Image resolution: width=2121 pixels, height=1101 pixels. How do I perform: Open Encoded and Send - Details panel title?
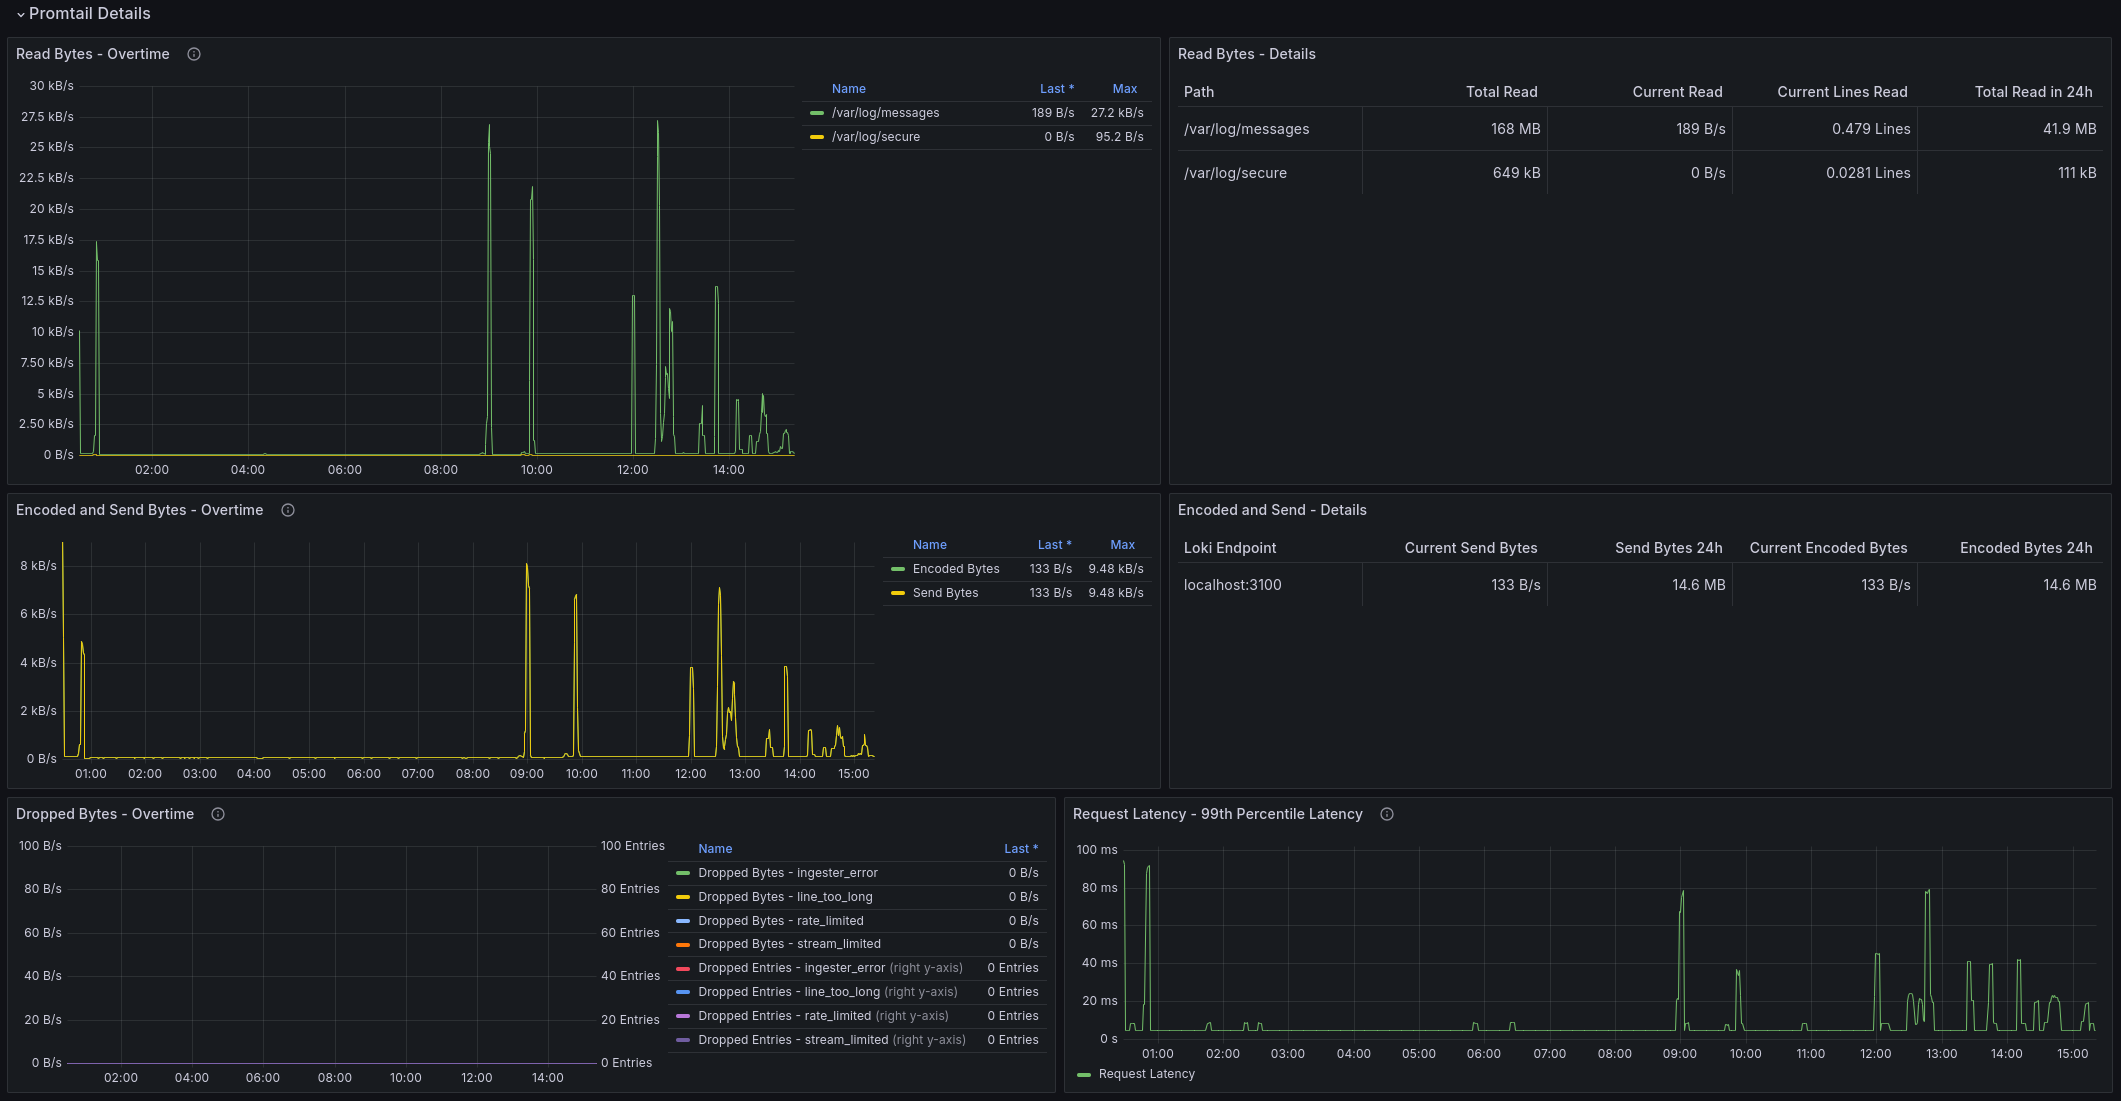pos(1271,510)
